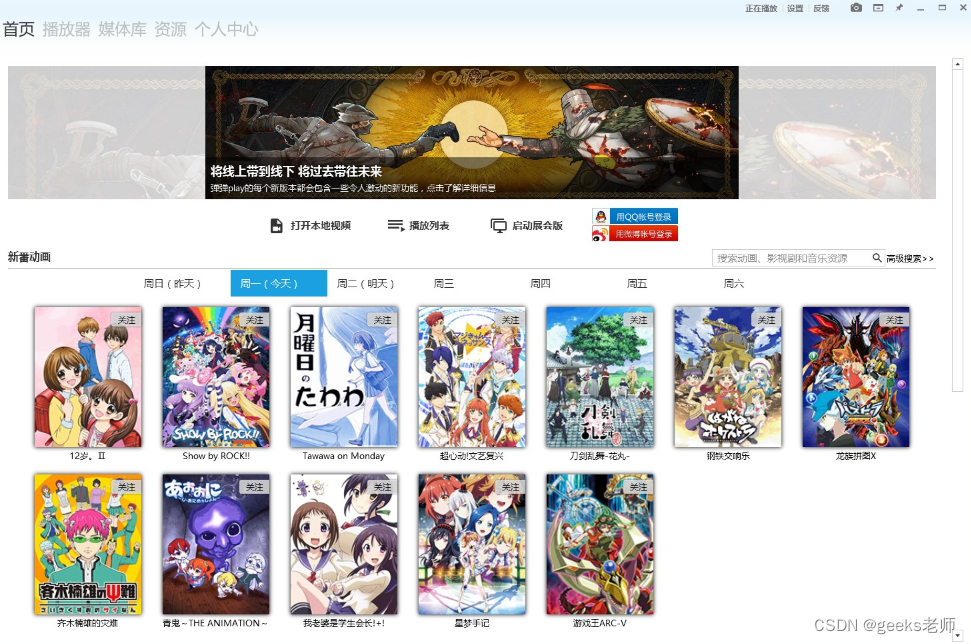Screen dimensions: 971x644
Task: Open the 我老婆是学生会长!+! poster
Action: [344, 544]
